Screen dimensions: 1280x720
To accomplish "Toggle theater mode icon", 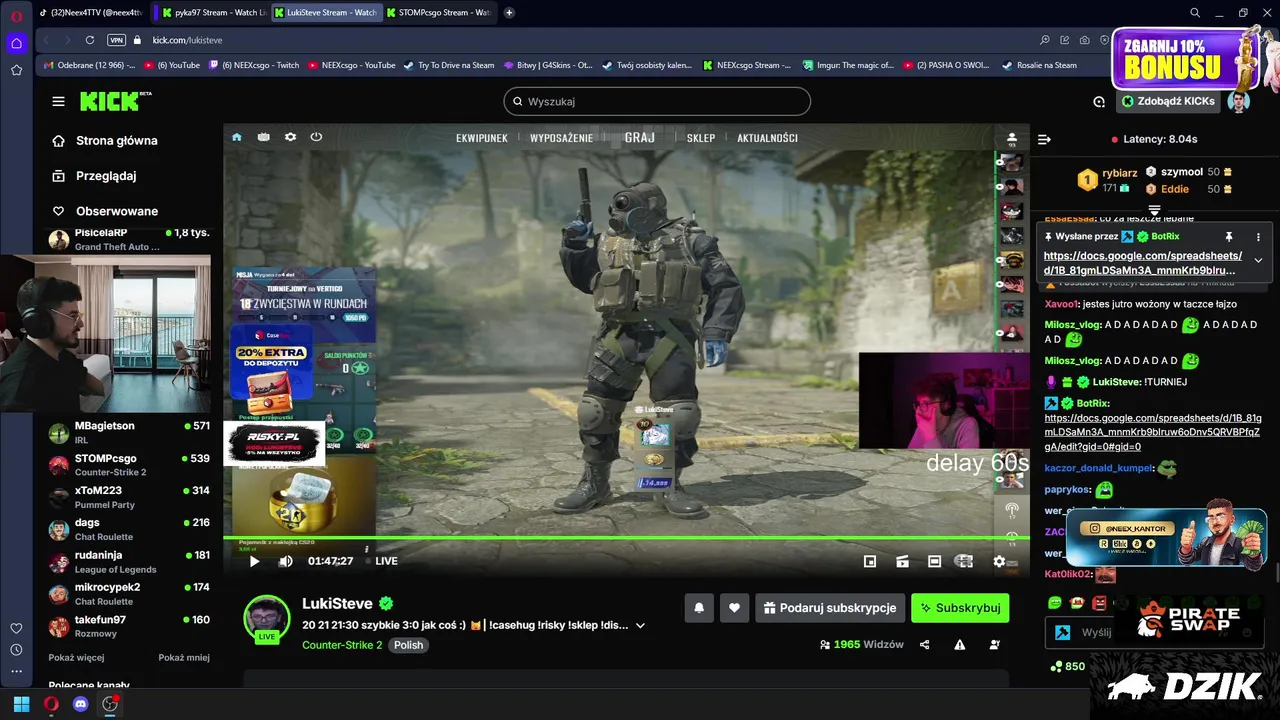I will point(934,562).
